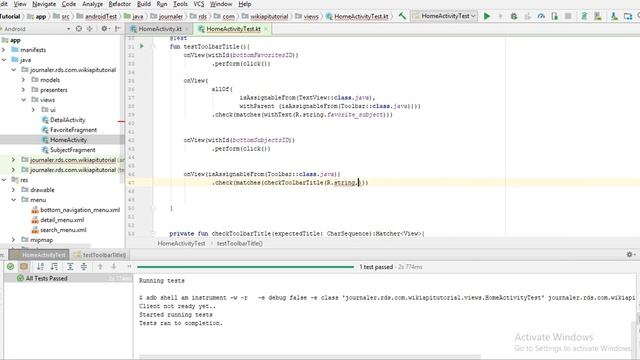Open the Refactor menu
This screenshot has width=640, height=360.
click(119, 4)
